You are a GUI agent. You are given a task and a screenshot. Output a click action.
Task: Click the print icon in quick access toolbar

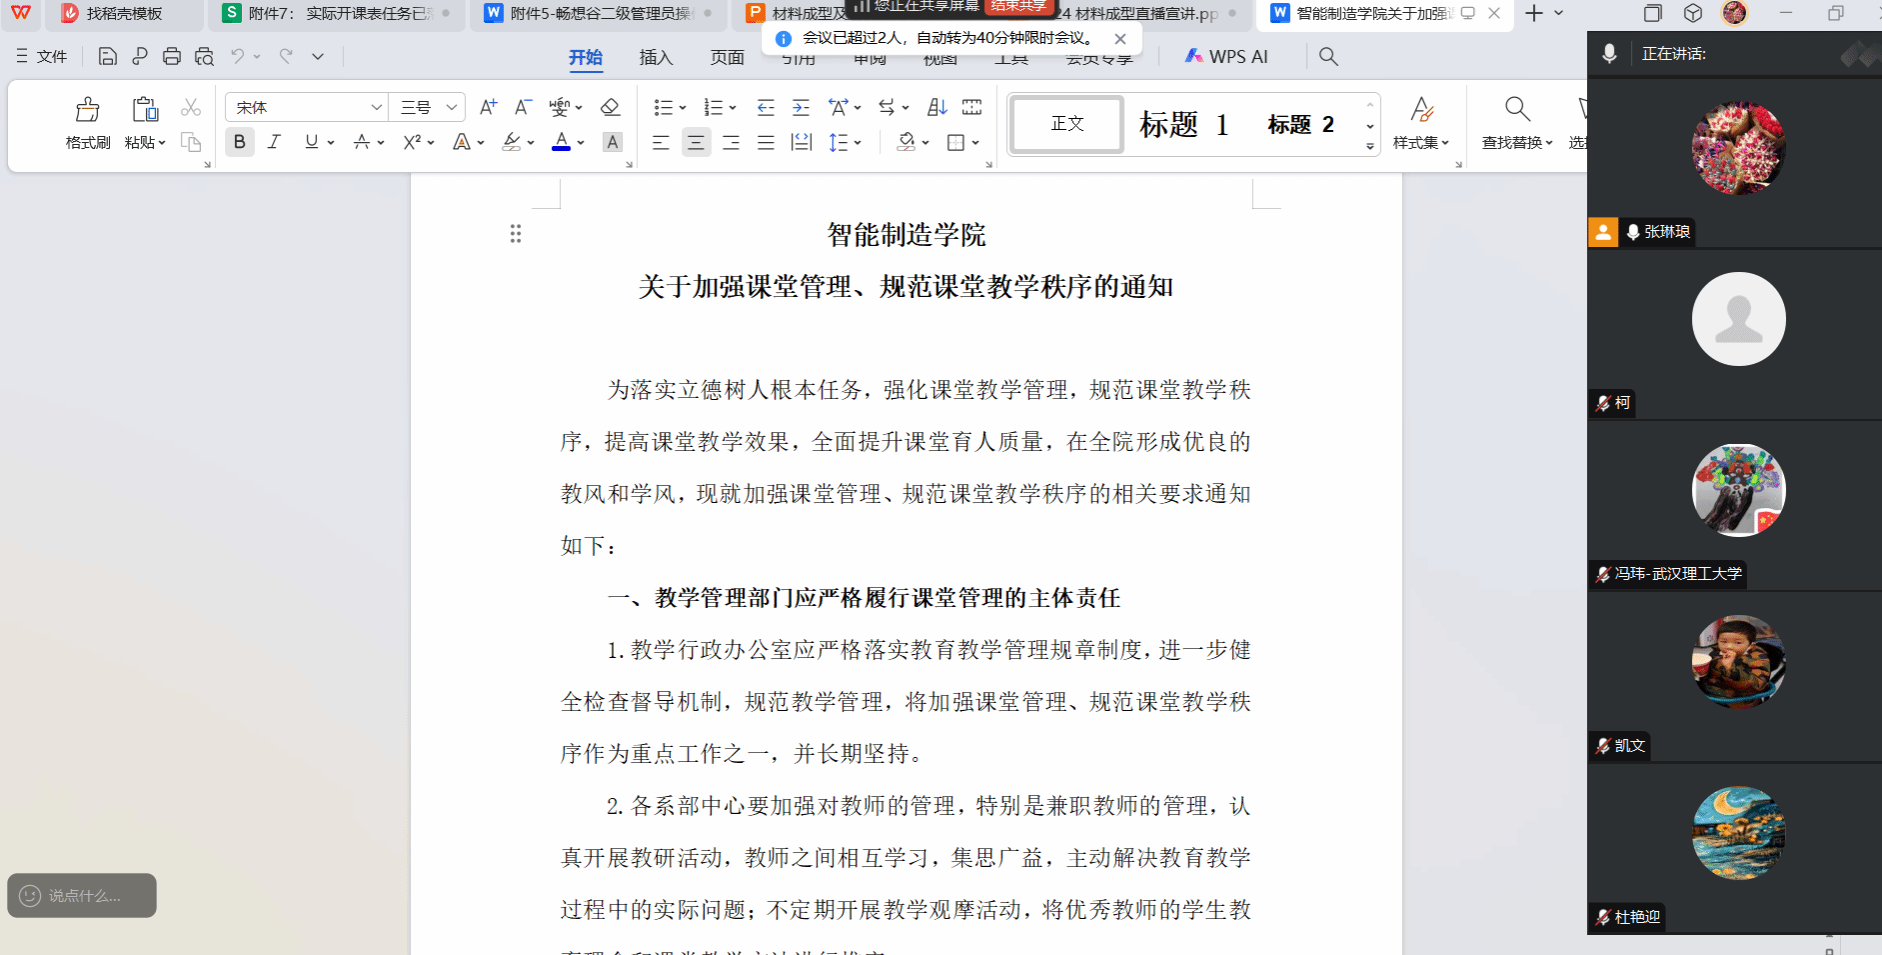tap(172, 56)
